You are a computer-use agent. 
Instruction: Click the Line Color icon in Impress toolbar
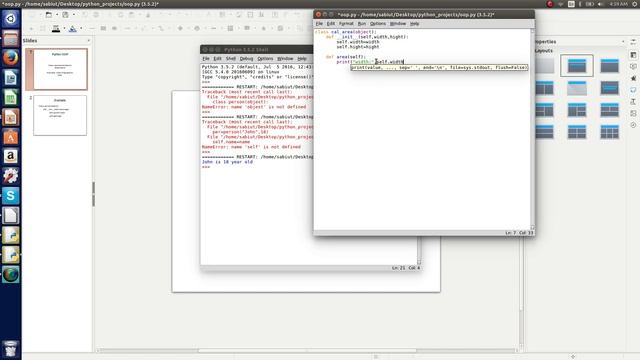coord(56,29)
